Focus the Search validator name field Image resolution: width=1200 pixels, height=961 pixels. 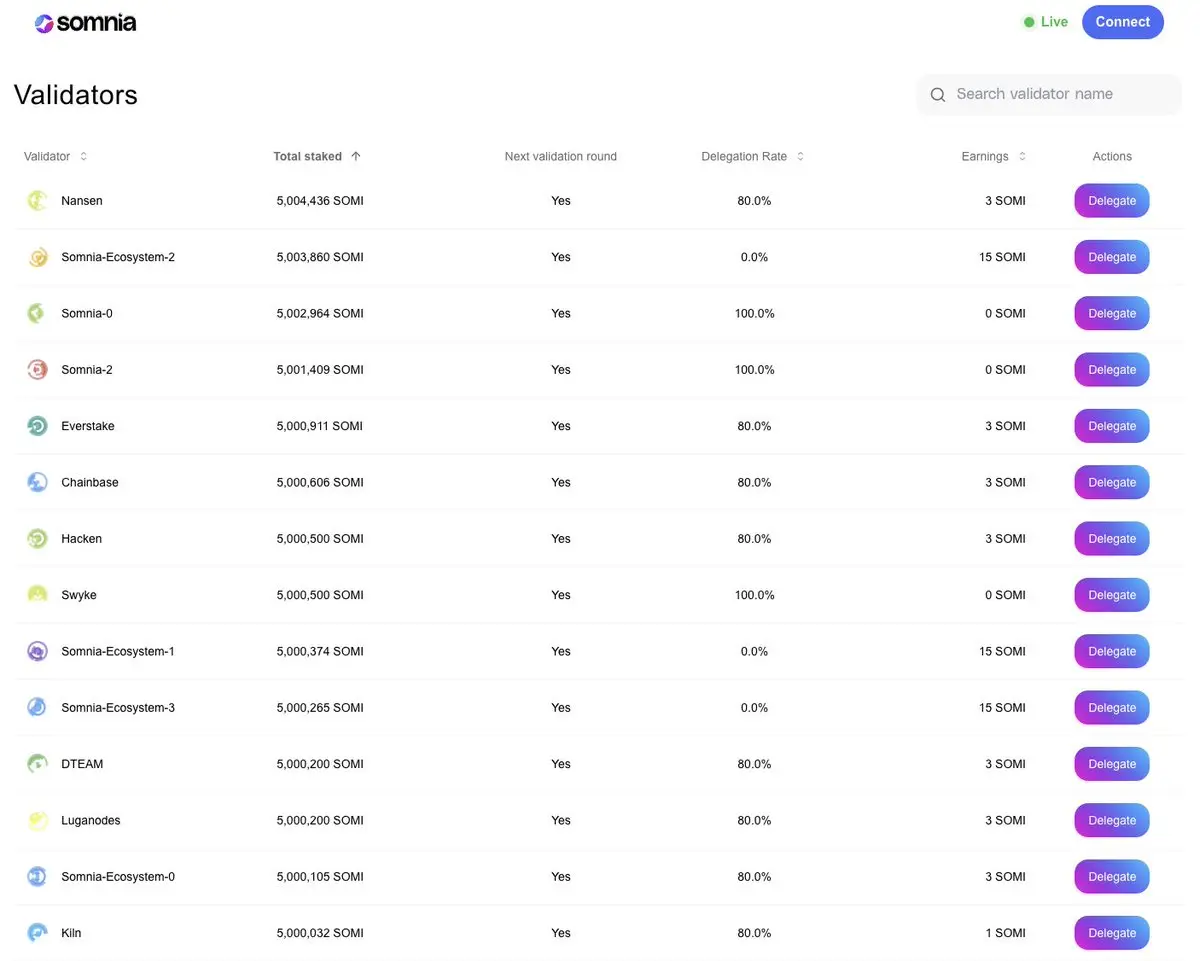1049,94
